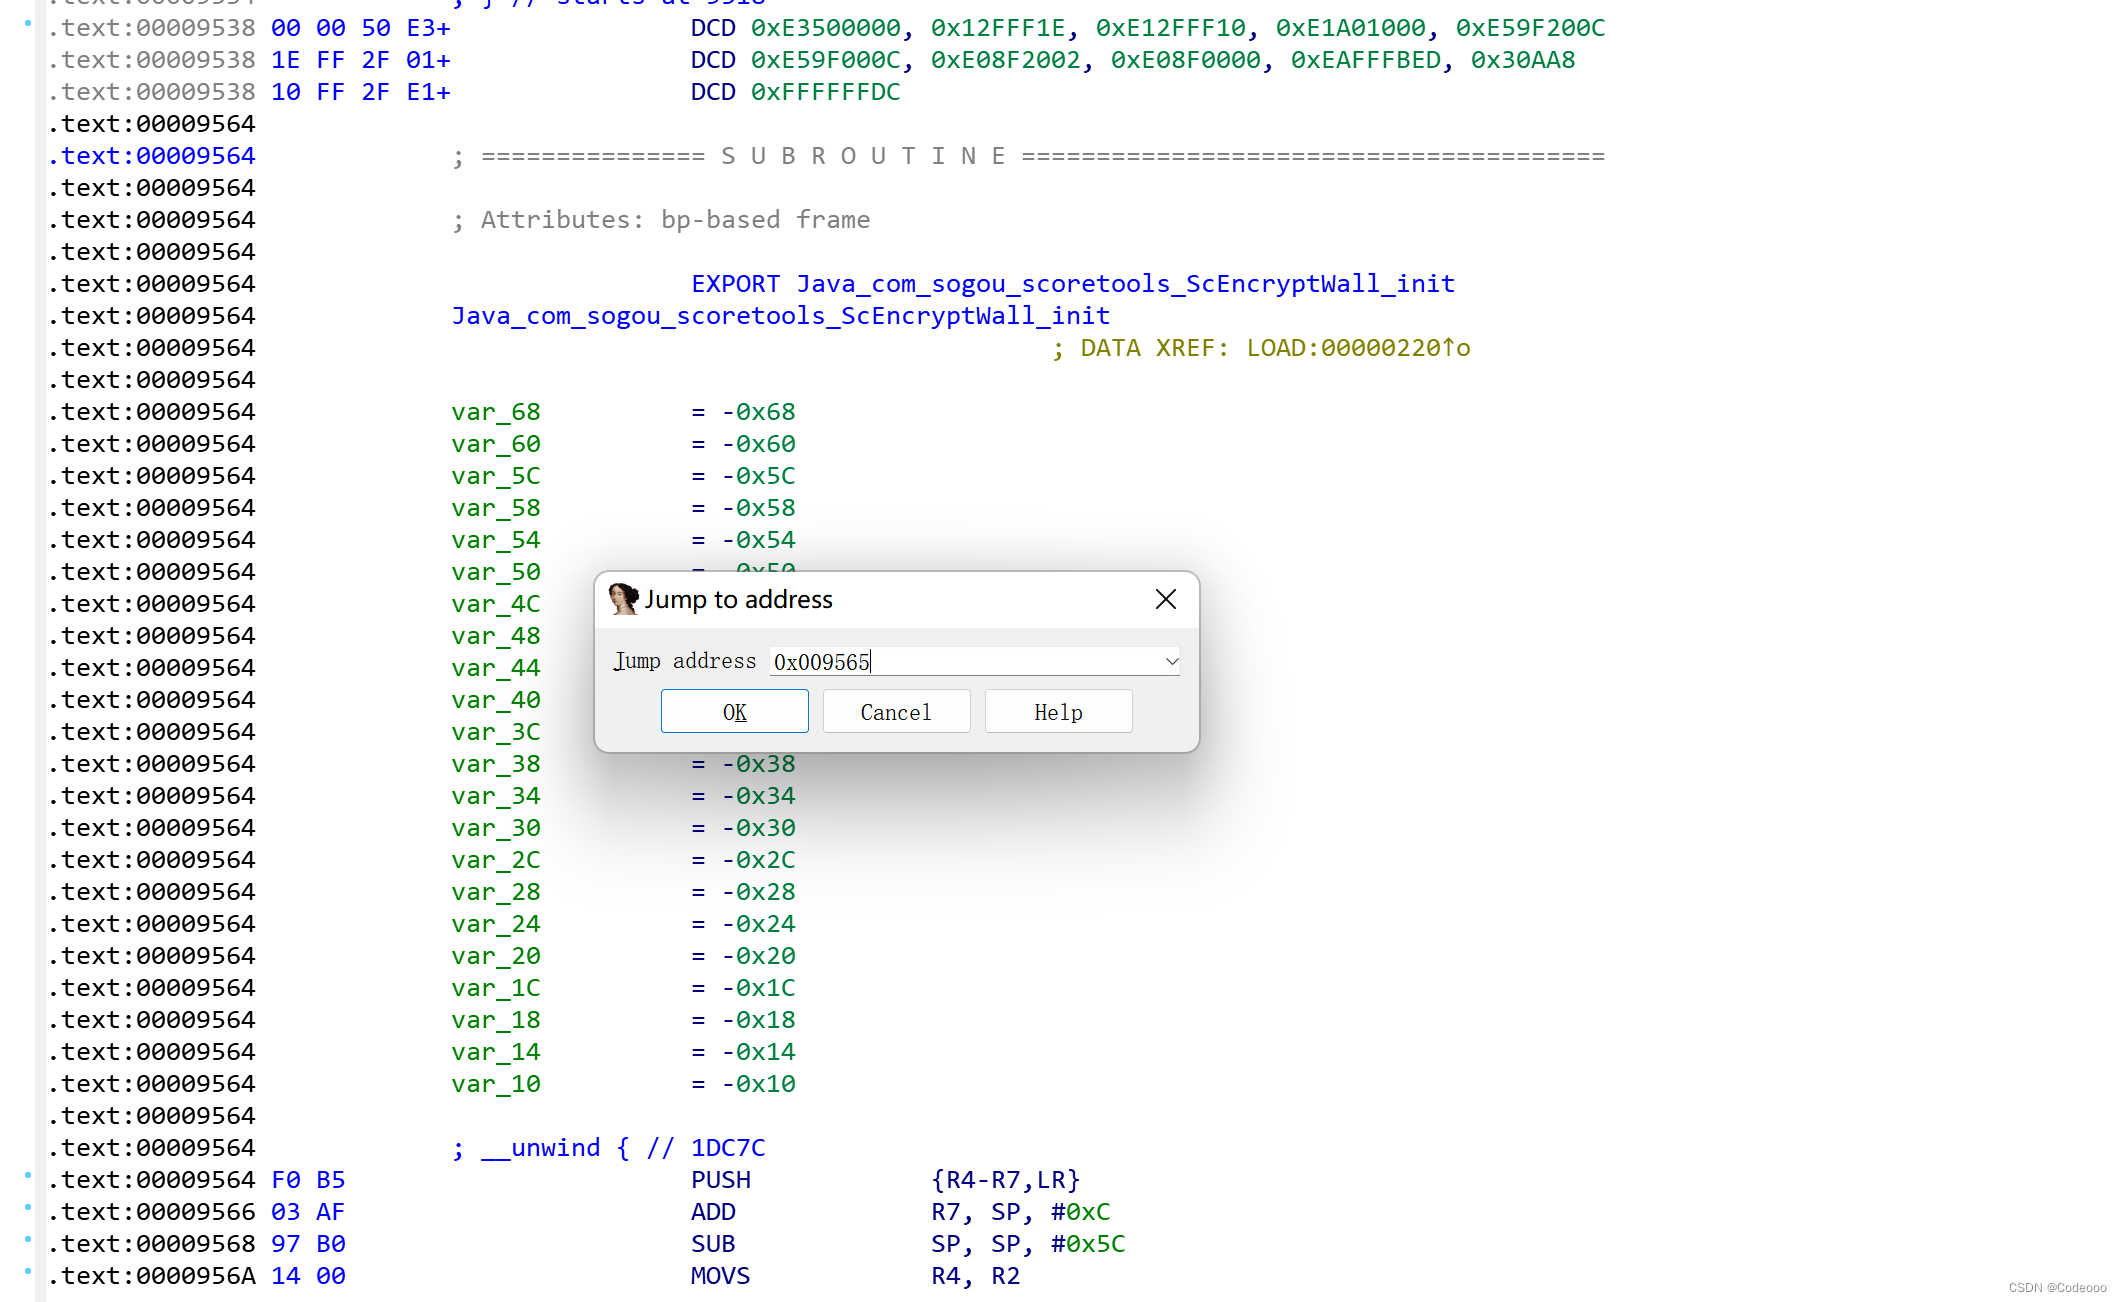Viewport: 2122px width, 1302px height.
Task: Click the PUSH instruction mnemonic
Action: 721,1180
